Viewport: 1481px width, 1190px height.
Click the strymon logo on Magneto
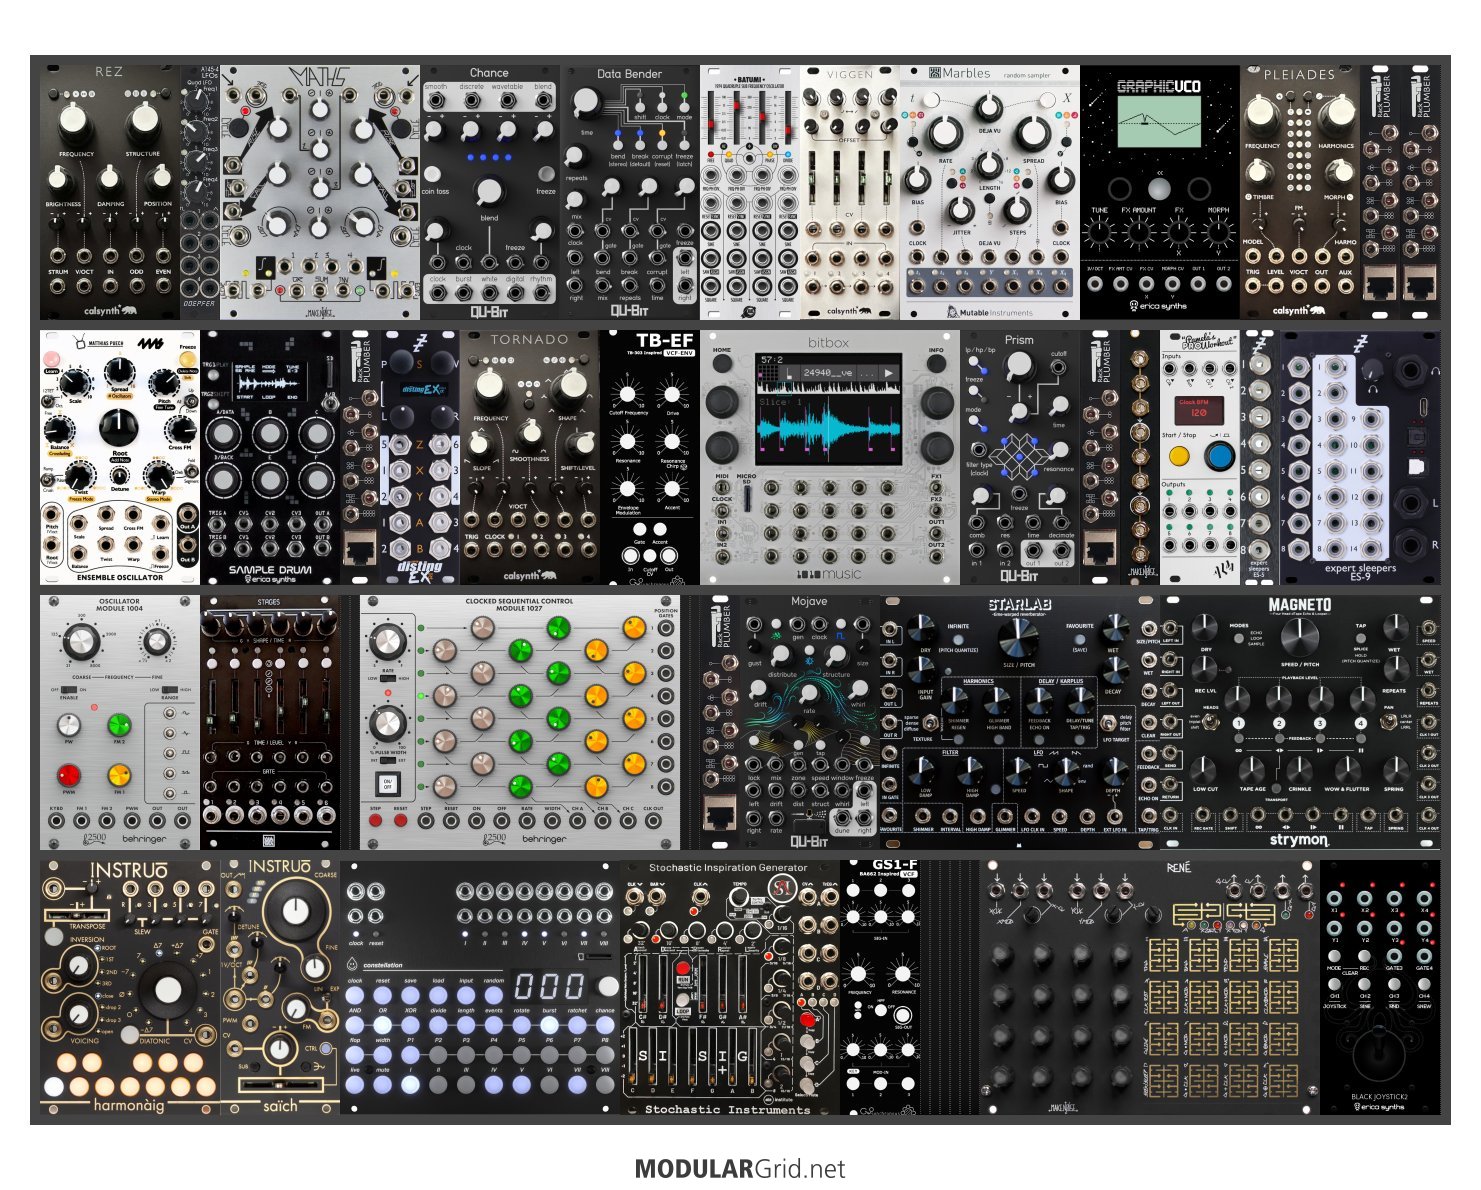(1299, 840)
